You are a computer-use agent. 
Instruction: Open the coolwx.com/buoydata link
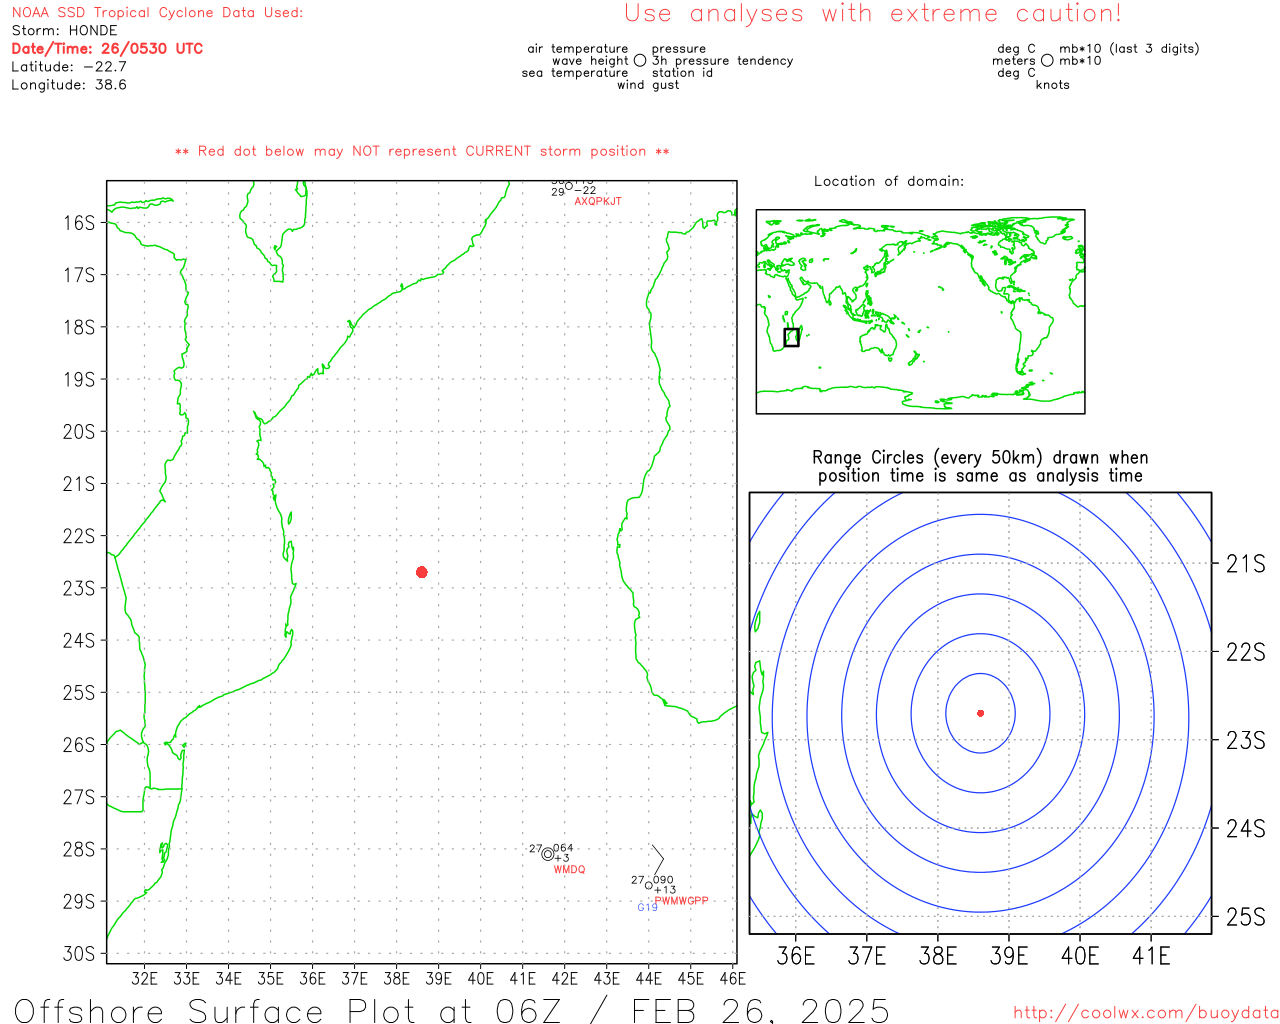click(x=1146, y=1012)
